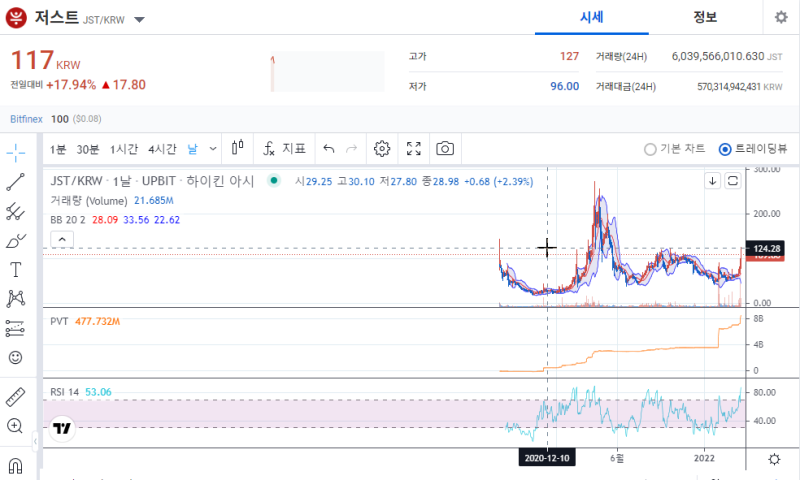Select the pitchfork drawing tool
This screenshot has height=480, width=800.
click(15, 211)
